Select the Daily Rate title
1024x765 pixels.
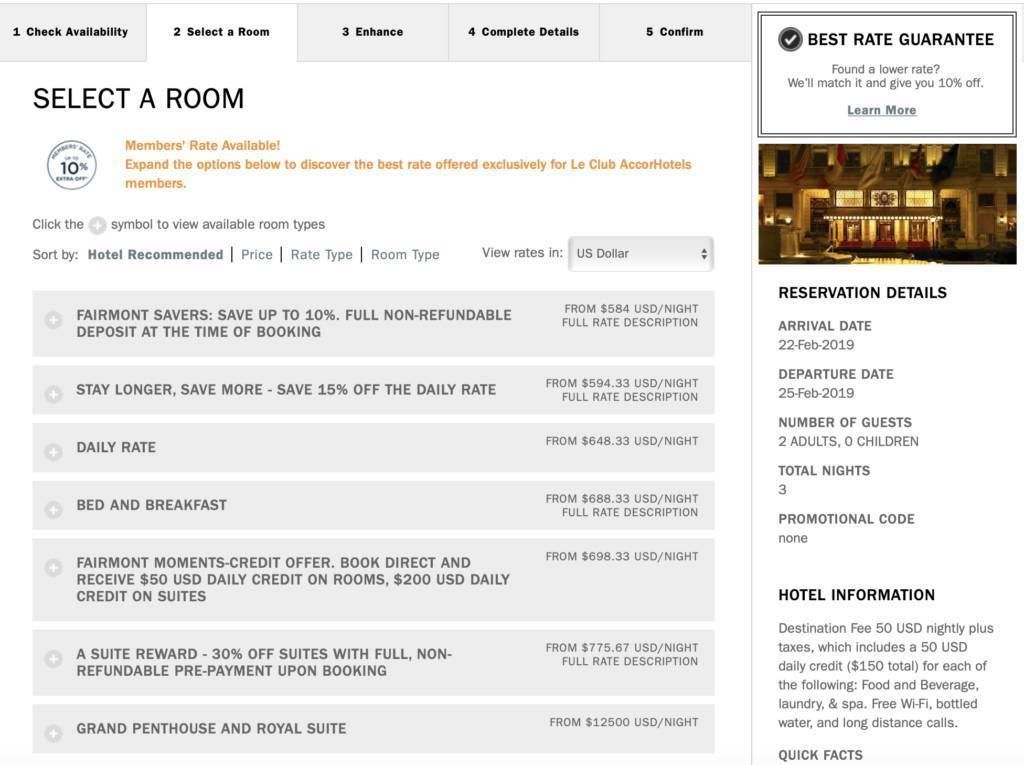pos(116,448)
